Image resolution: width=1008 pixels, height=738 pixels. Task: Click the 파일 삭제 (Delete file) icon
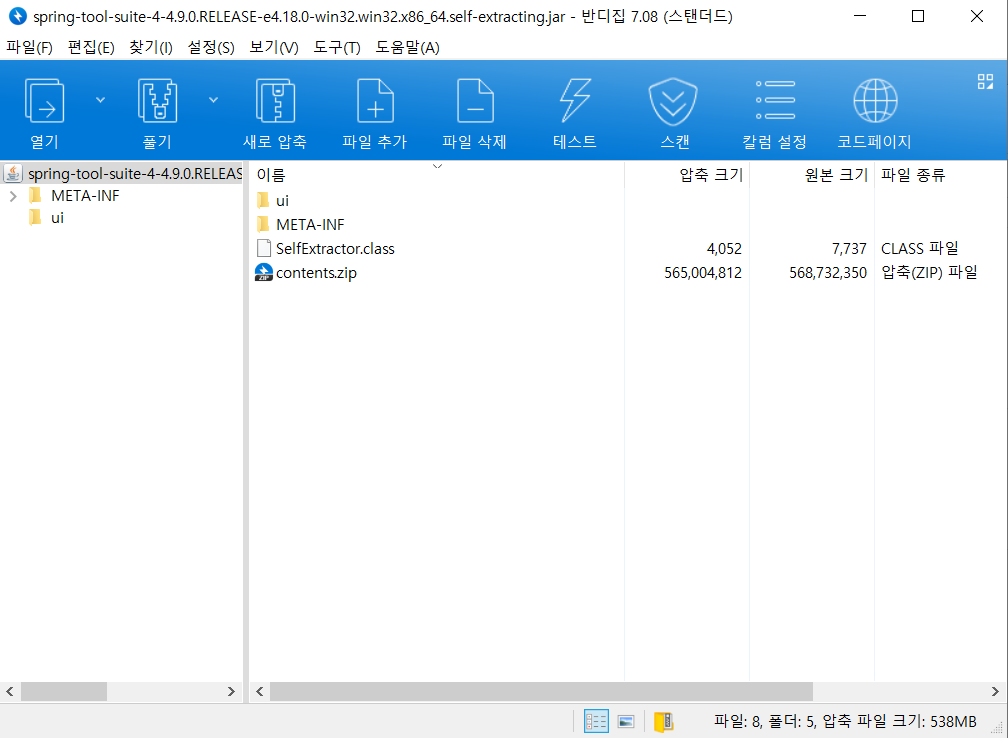[475, 101]
